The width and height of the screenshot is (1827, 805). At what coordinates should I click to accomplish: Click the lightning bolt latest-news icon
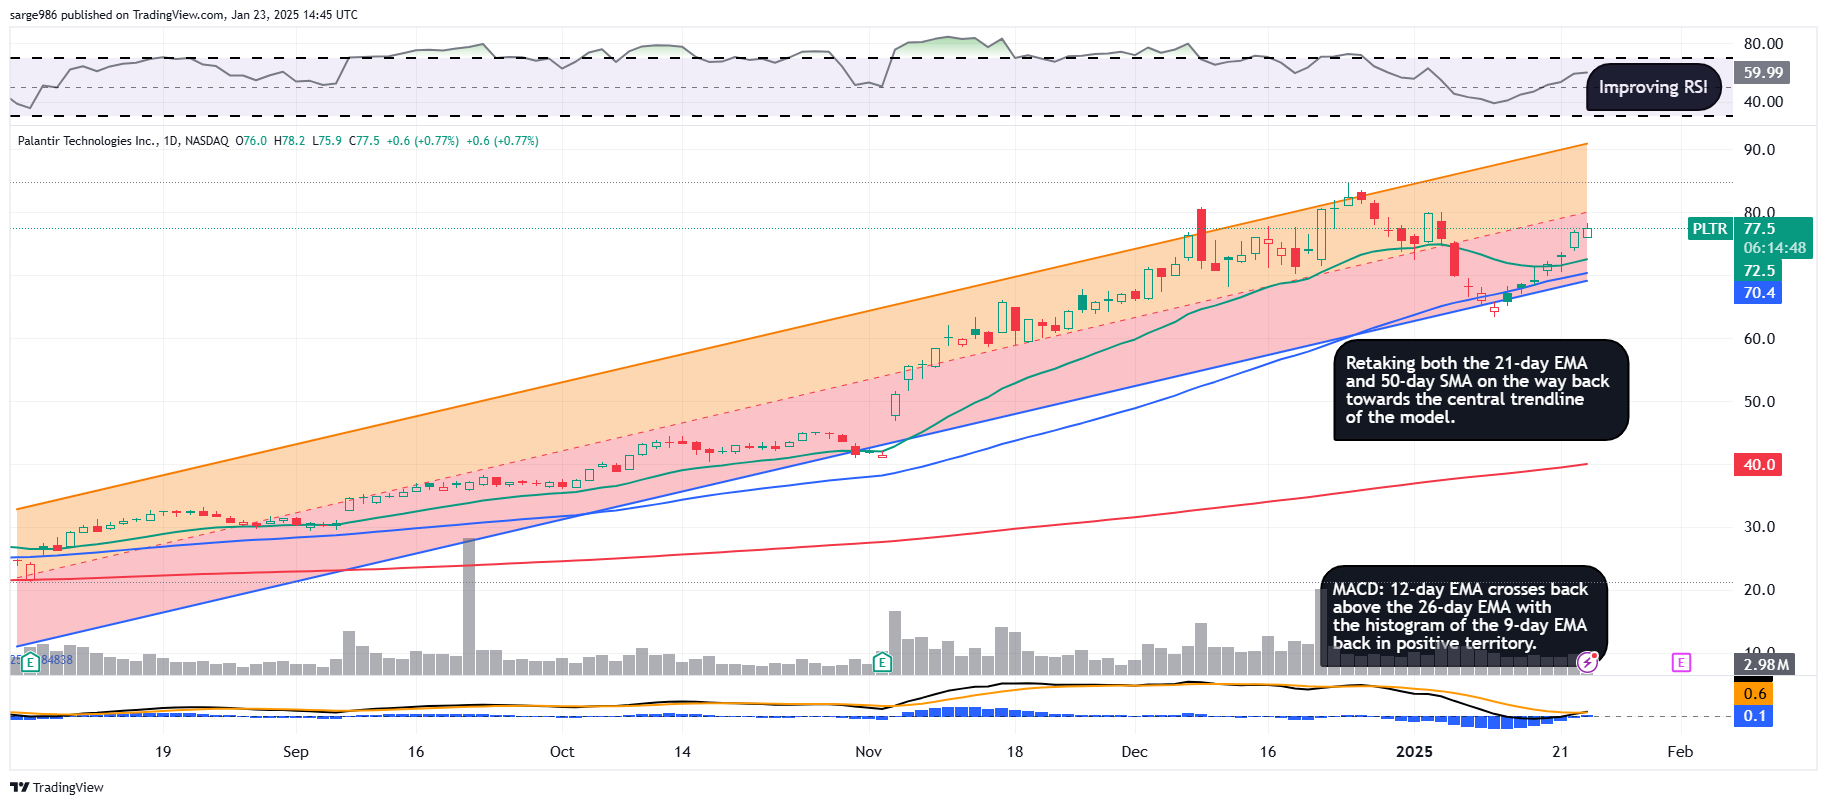(x=1587, y=661)
